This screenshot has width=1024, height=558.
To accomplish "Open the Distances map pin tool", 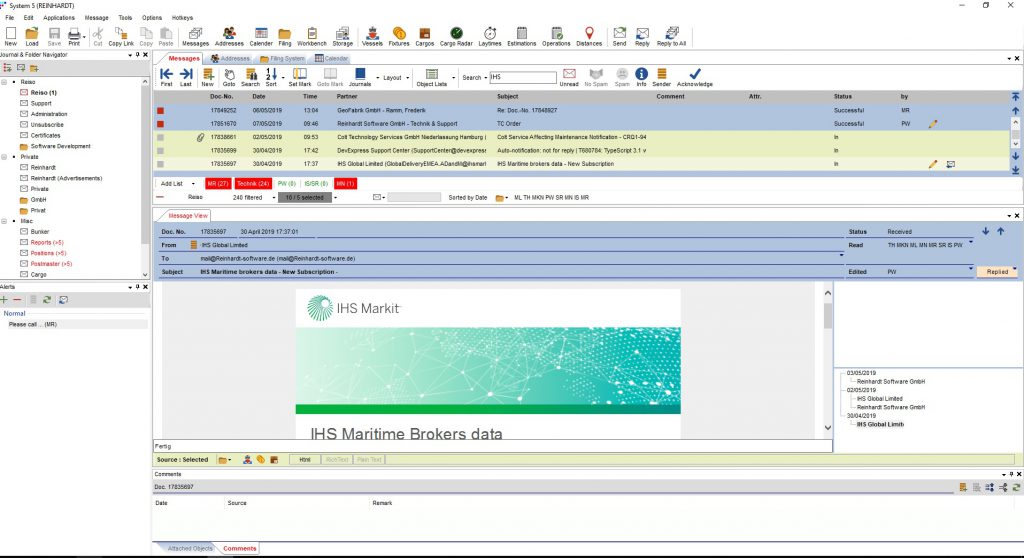I will pos(589,36).
